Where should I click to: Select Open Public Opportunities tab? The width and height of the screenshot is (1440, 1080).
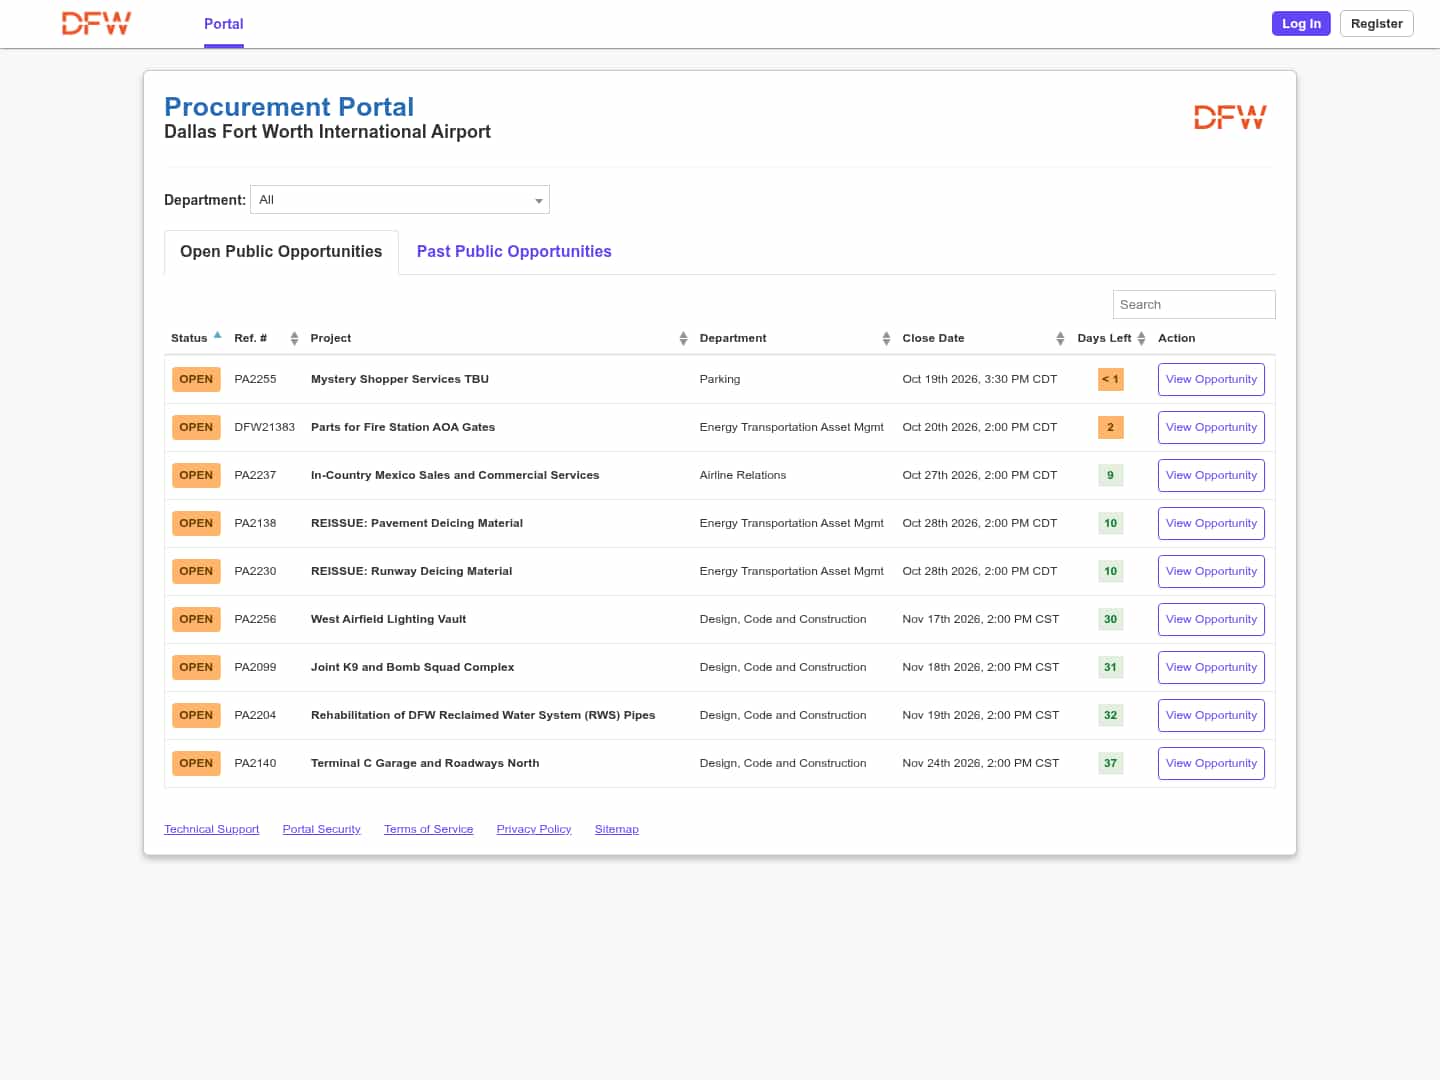pos(281,252)
